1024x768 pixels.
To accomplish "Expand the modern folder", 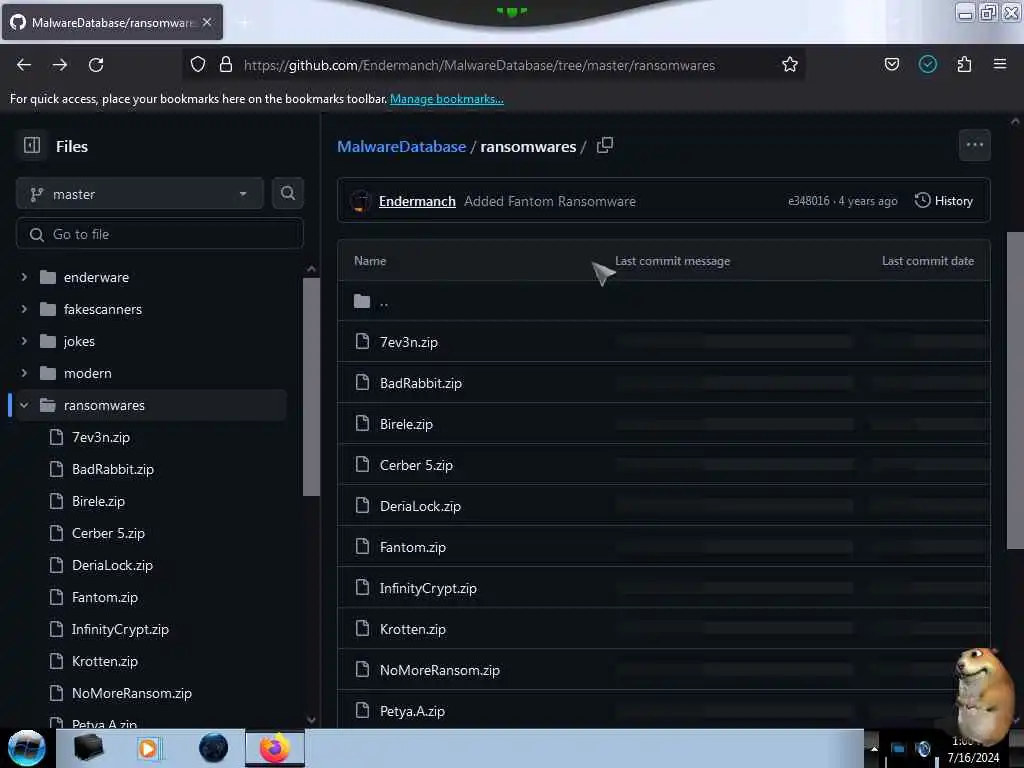I will (24, 373).
